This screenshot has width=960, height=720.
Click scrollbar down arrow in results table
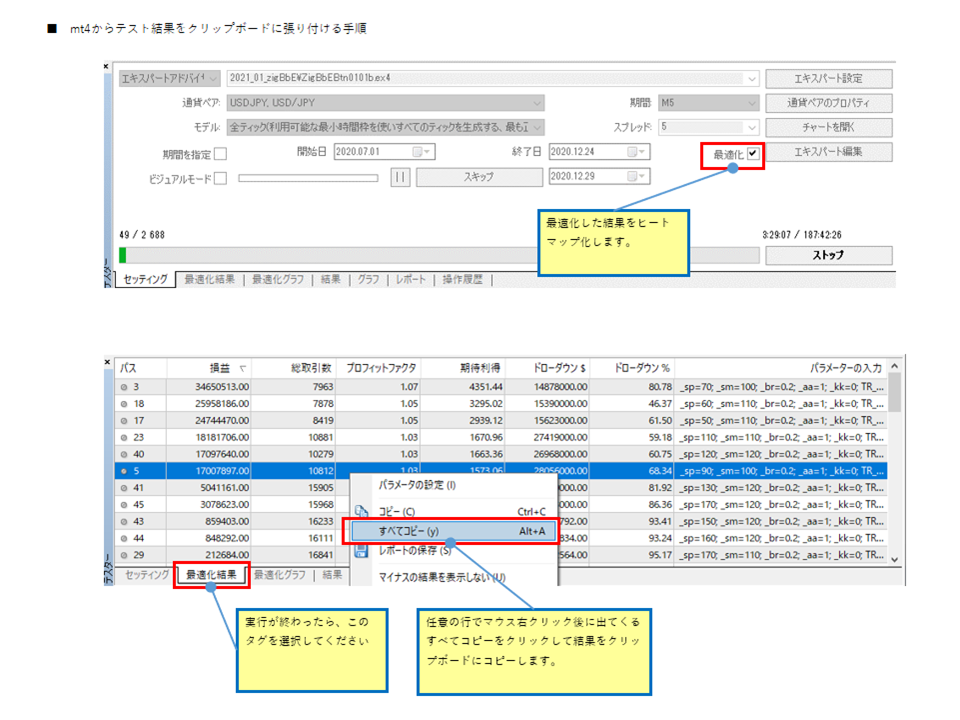(x=894, y=559)
